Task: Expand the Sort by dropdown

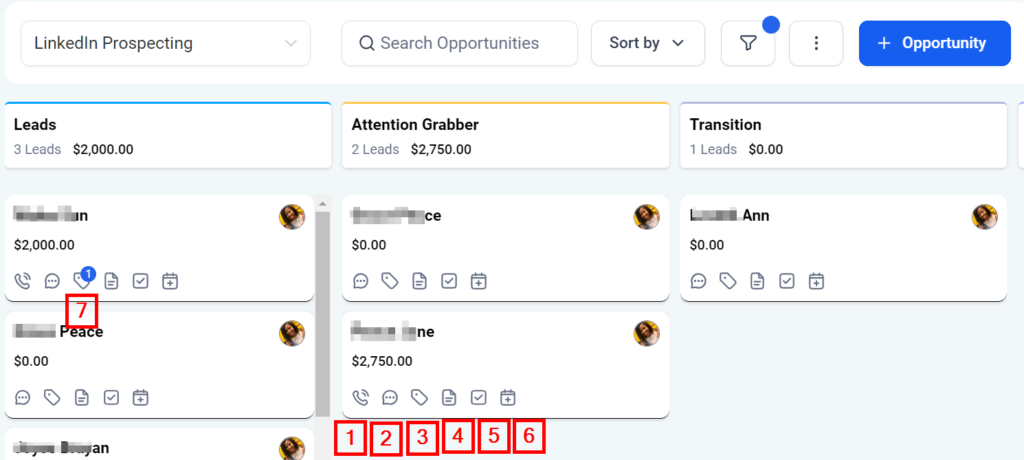Action: coord(648,43)
